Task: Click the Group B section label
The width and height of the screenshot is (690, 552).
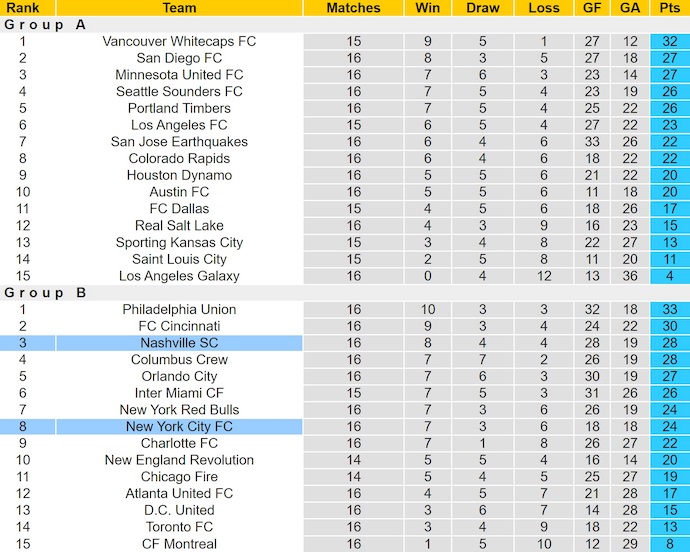Action: (x=45, y=293)
